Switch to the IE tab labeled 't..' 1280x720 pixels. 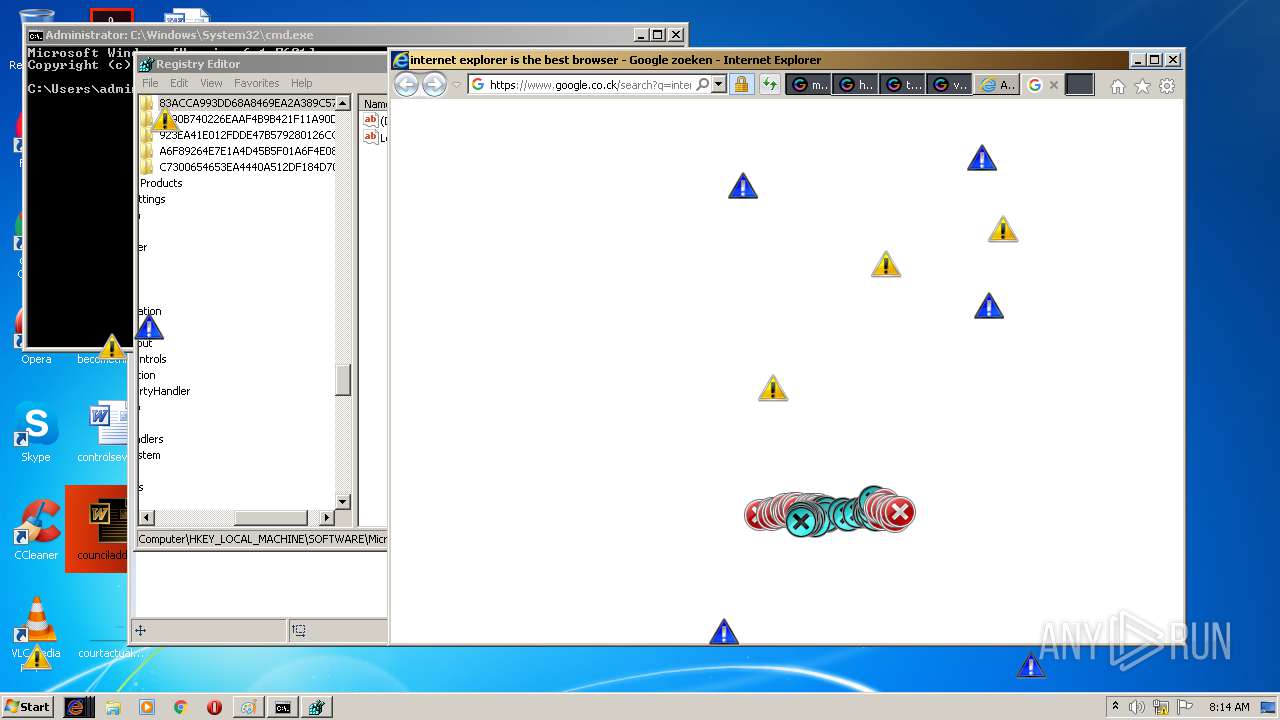point(902,85)
